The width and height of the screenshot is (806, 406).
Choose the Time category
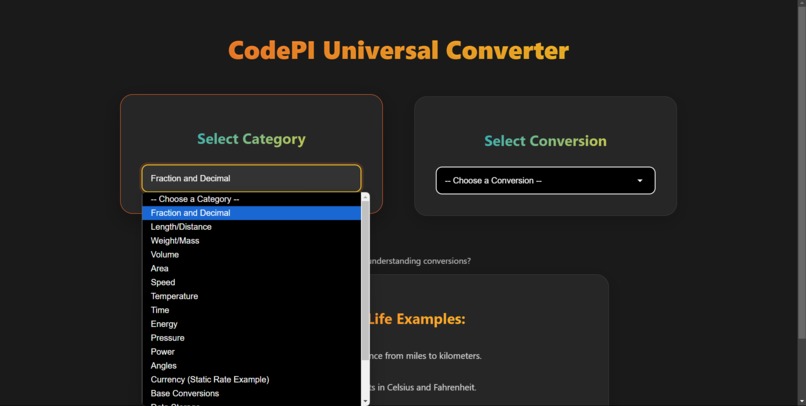click(x=251, y=310)
